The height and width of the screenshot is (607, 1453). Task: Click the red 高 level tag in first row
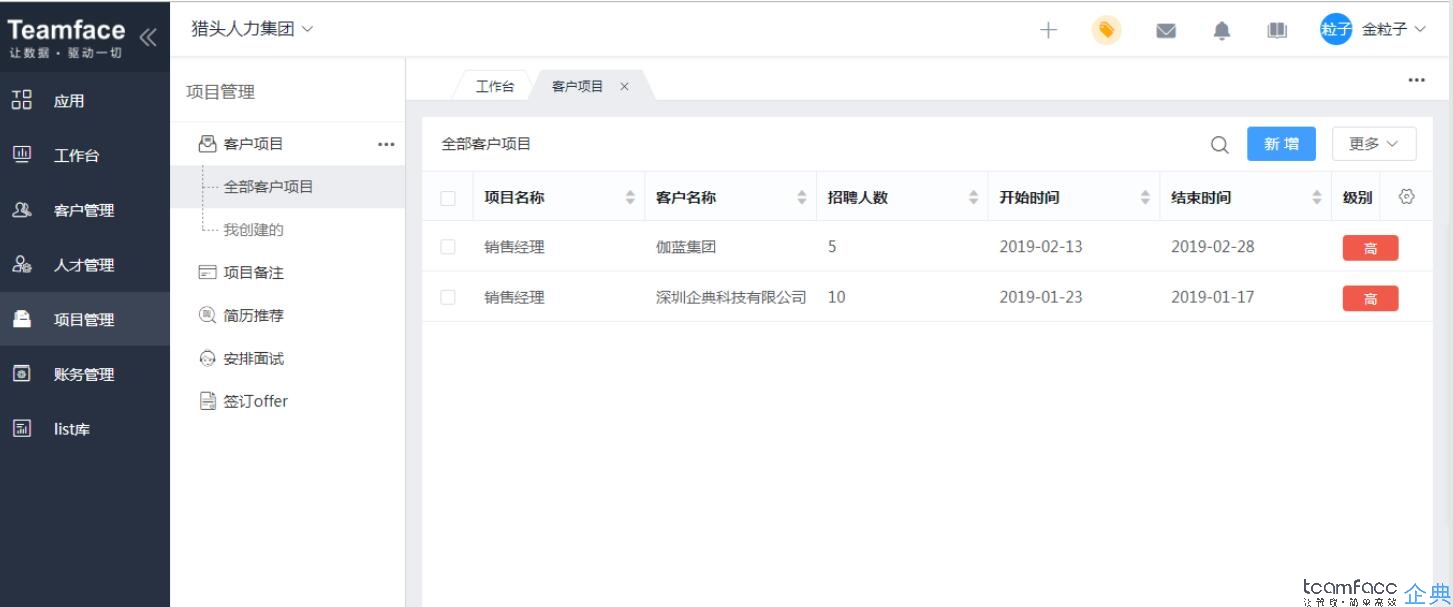coord(1370,248)
